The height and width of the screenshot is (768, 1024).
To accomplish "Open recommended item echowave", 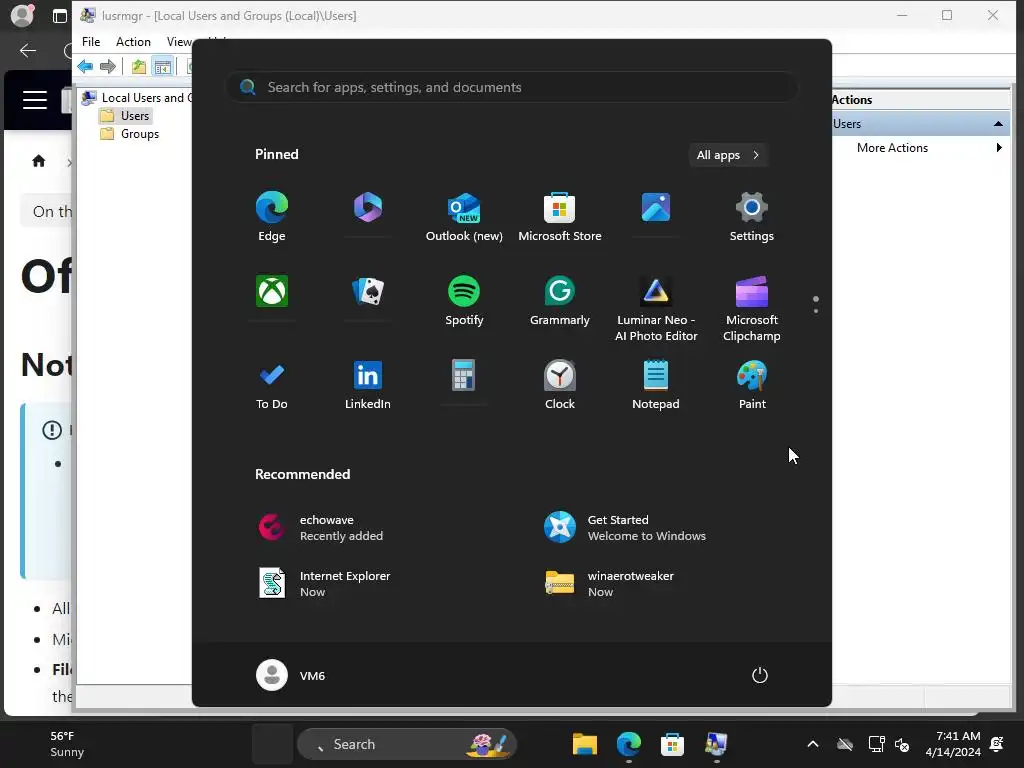I will click(x=321, y=528).
